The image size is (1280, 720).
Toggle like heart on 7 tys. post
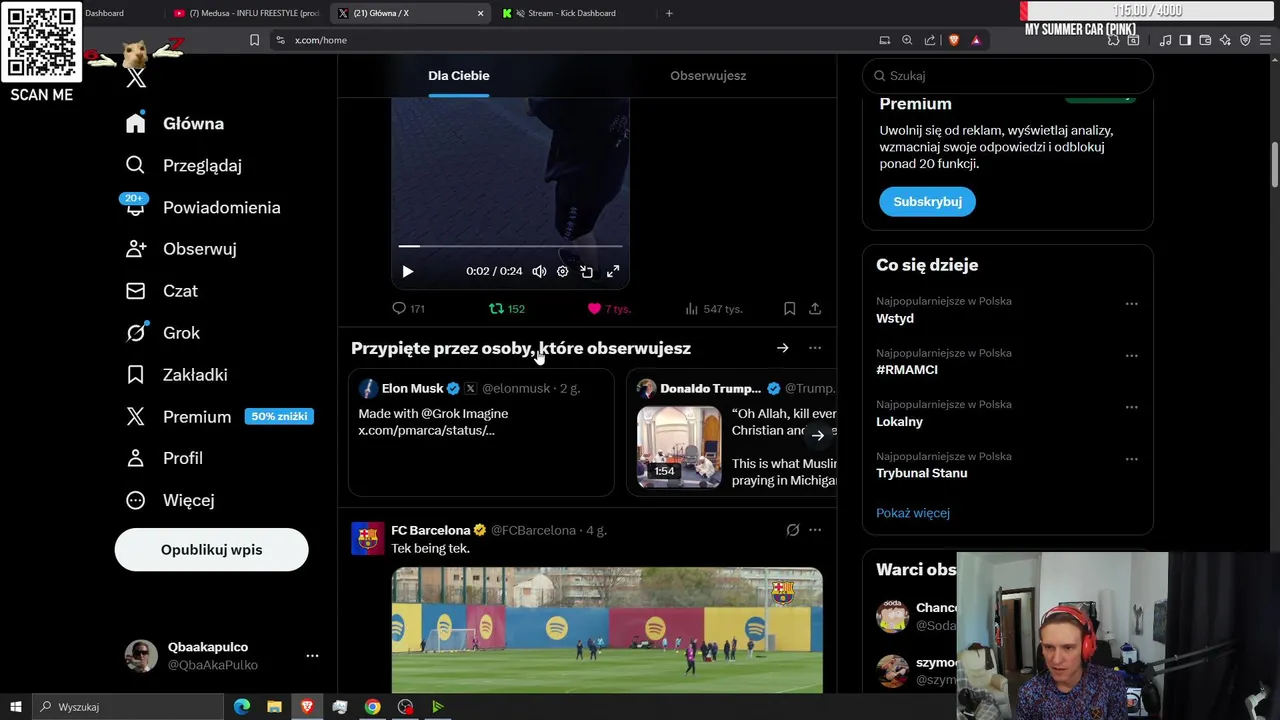pos(609,309)
